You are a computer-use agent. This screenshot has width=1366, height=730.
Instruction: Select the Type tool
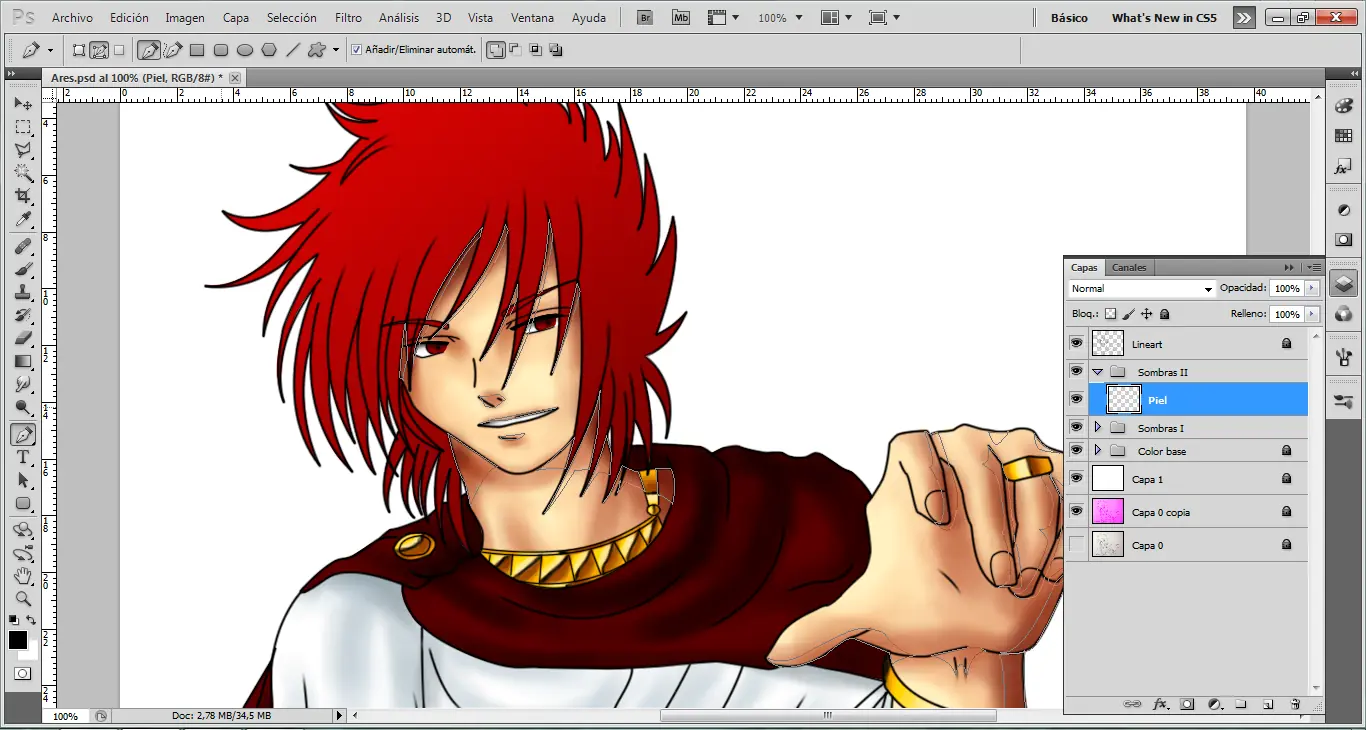[22, 457]
